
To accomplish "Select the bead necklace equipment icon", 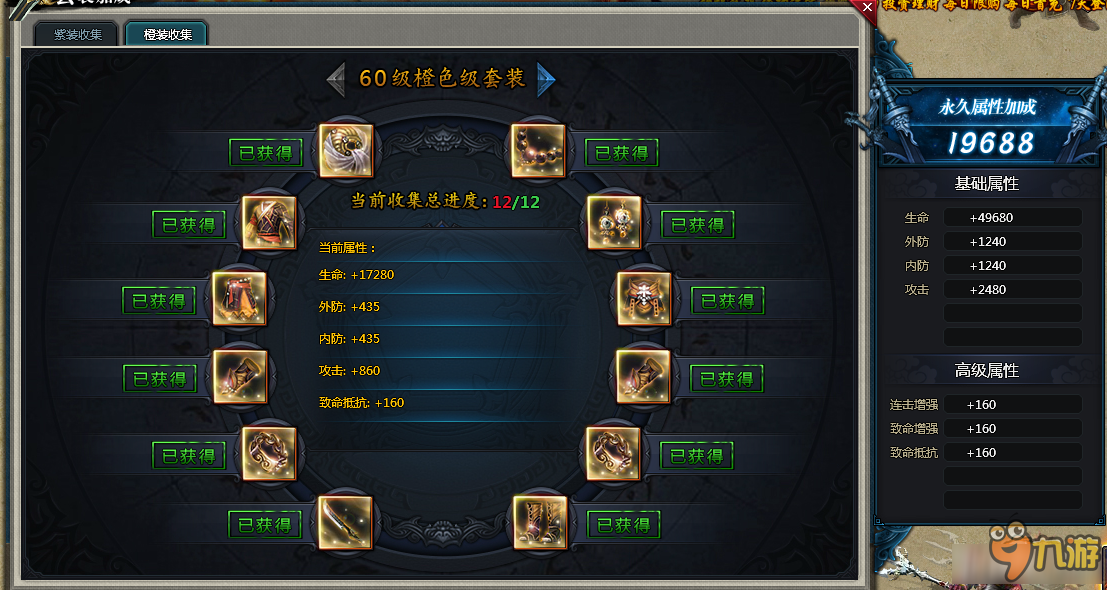I will 539,150.
